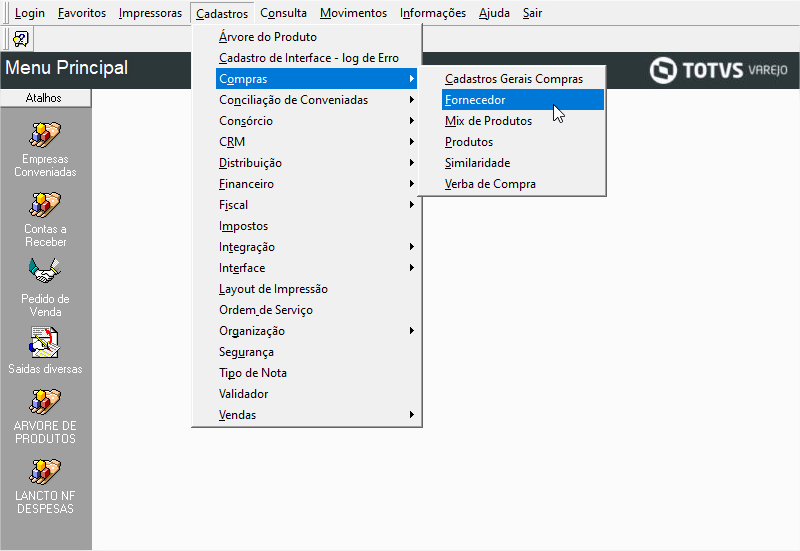The image size is (800, 551).
Task: Select Verba de Compra option
Action: 490,184
